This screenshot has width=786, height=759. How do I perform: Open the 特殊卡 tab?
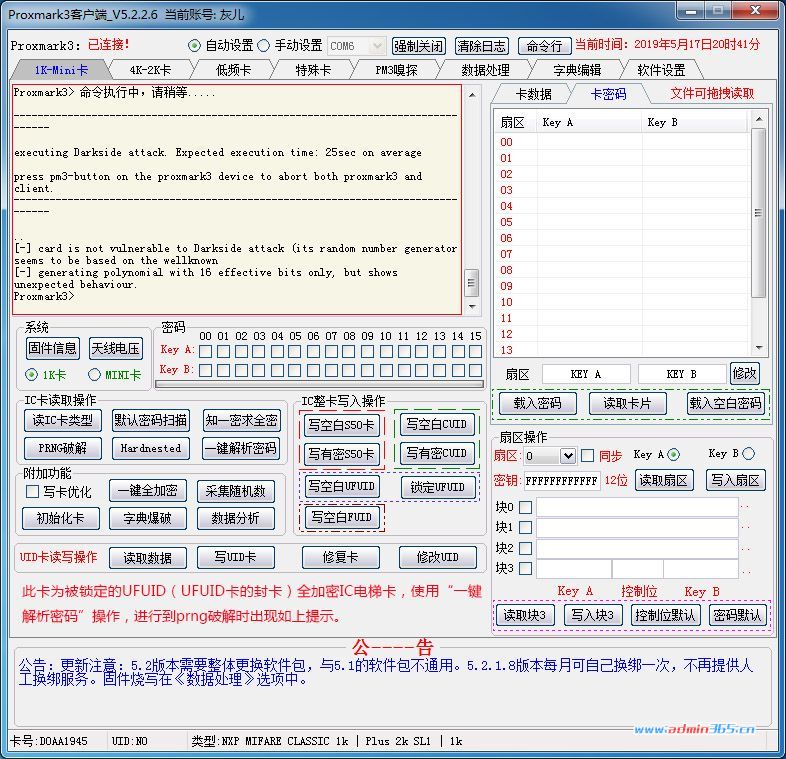313,70
